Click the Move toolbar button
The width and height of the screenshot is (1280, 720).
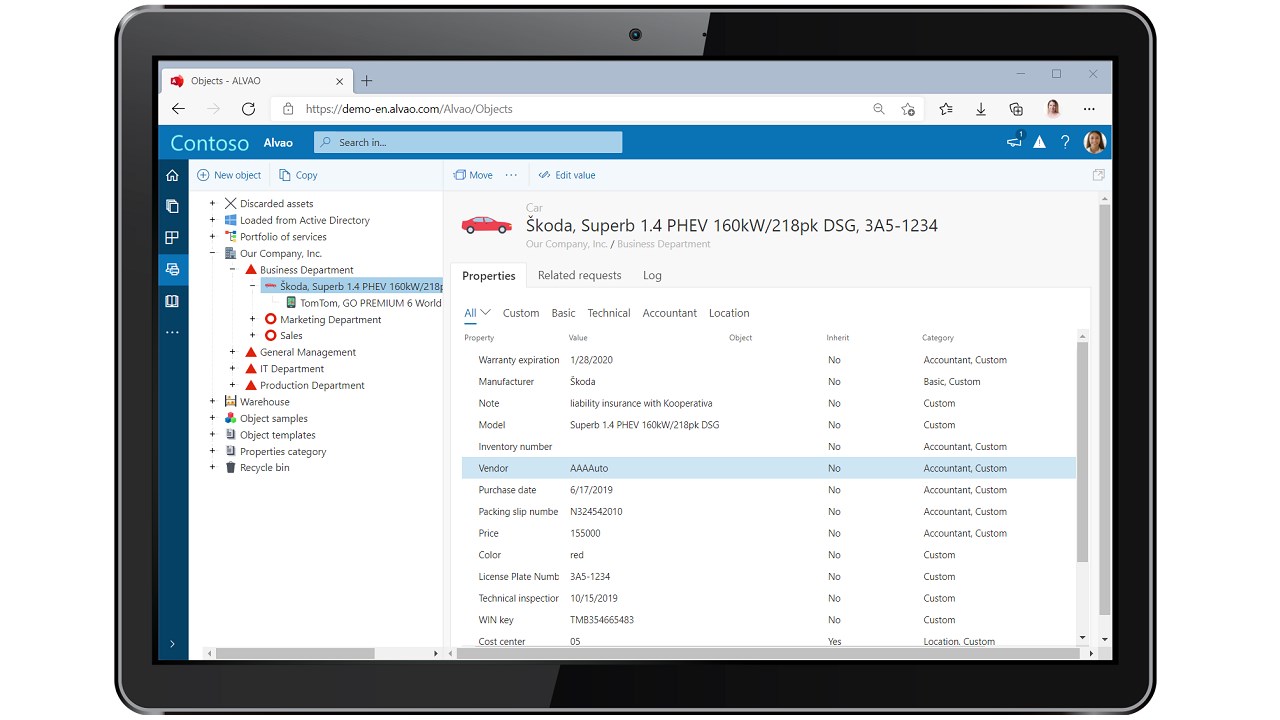pyautogui.click(x=473, y=175)
